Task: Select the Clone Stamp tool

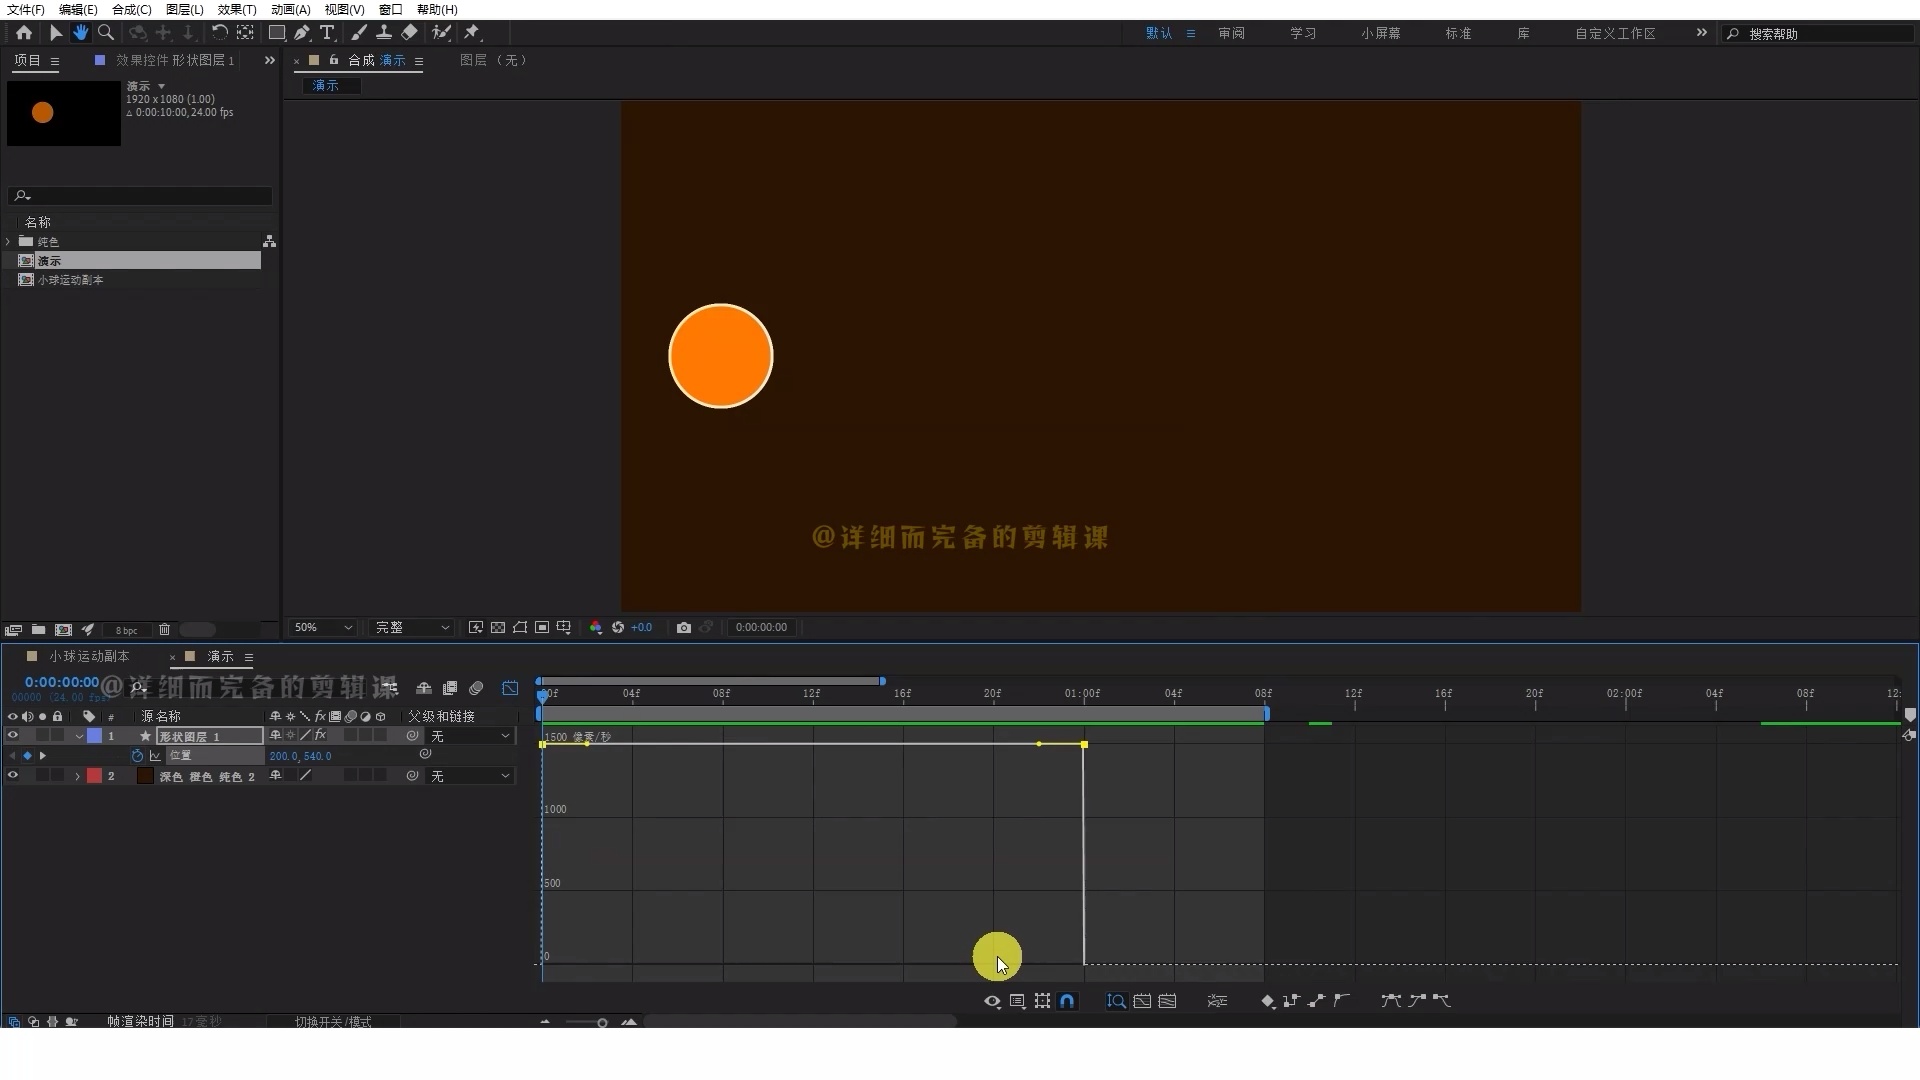Action: [383, 33]
